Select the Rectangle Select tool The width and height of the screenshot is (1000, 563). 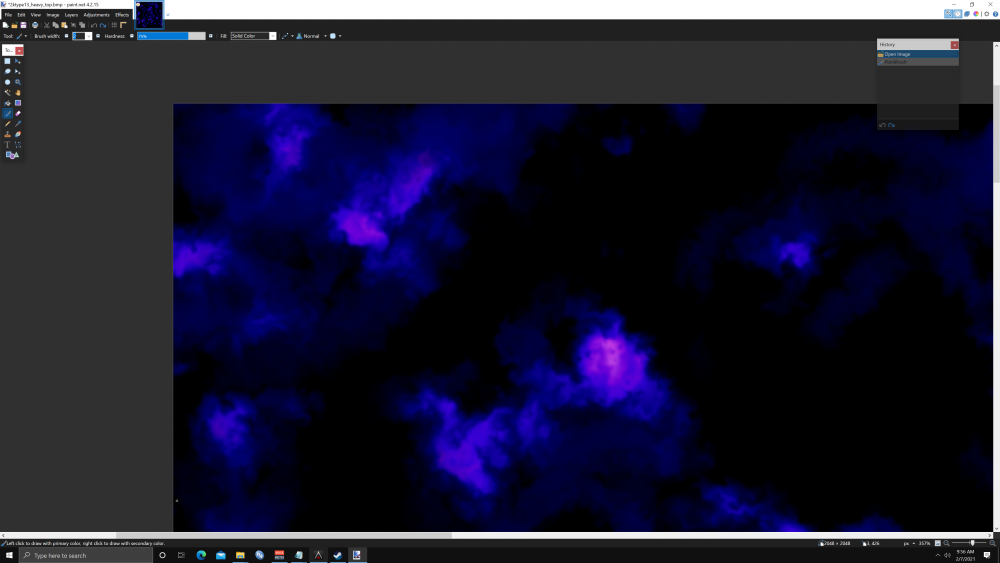(8, 61)
